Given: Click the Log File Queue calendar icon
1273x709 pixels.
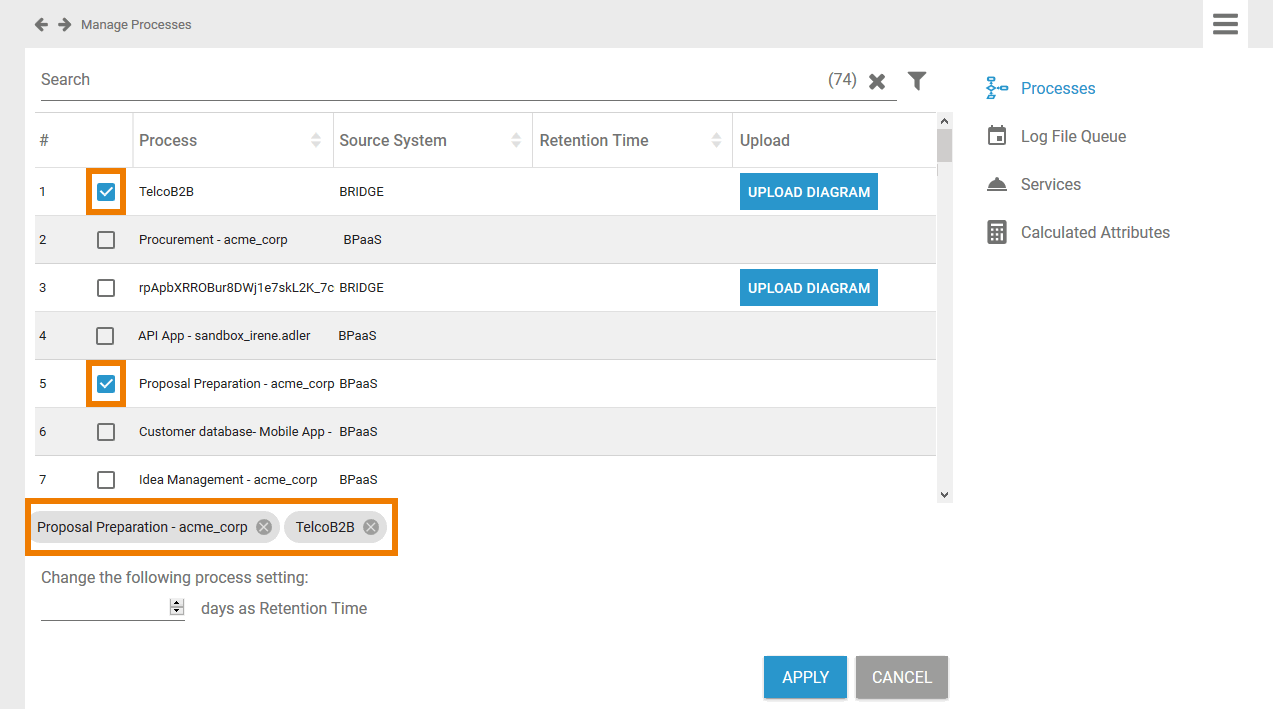Looking at the screenshot, I should coord(996,136).
